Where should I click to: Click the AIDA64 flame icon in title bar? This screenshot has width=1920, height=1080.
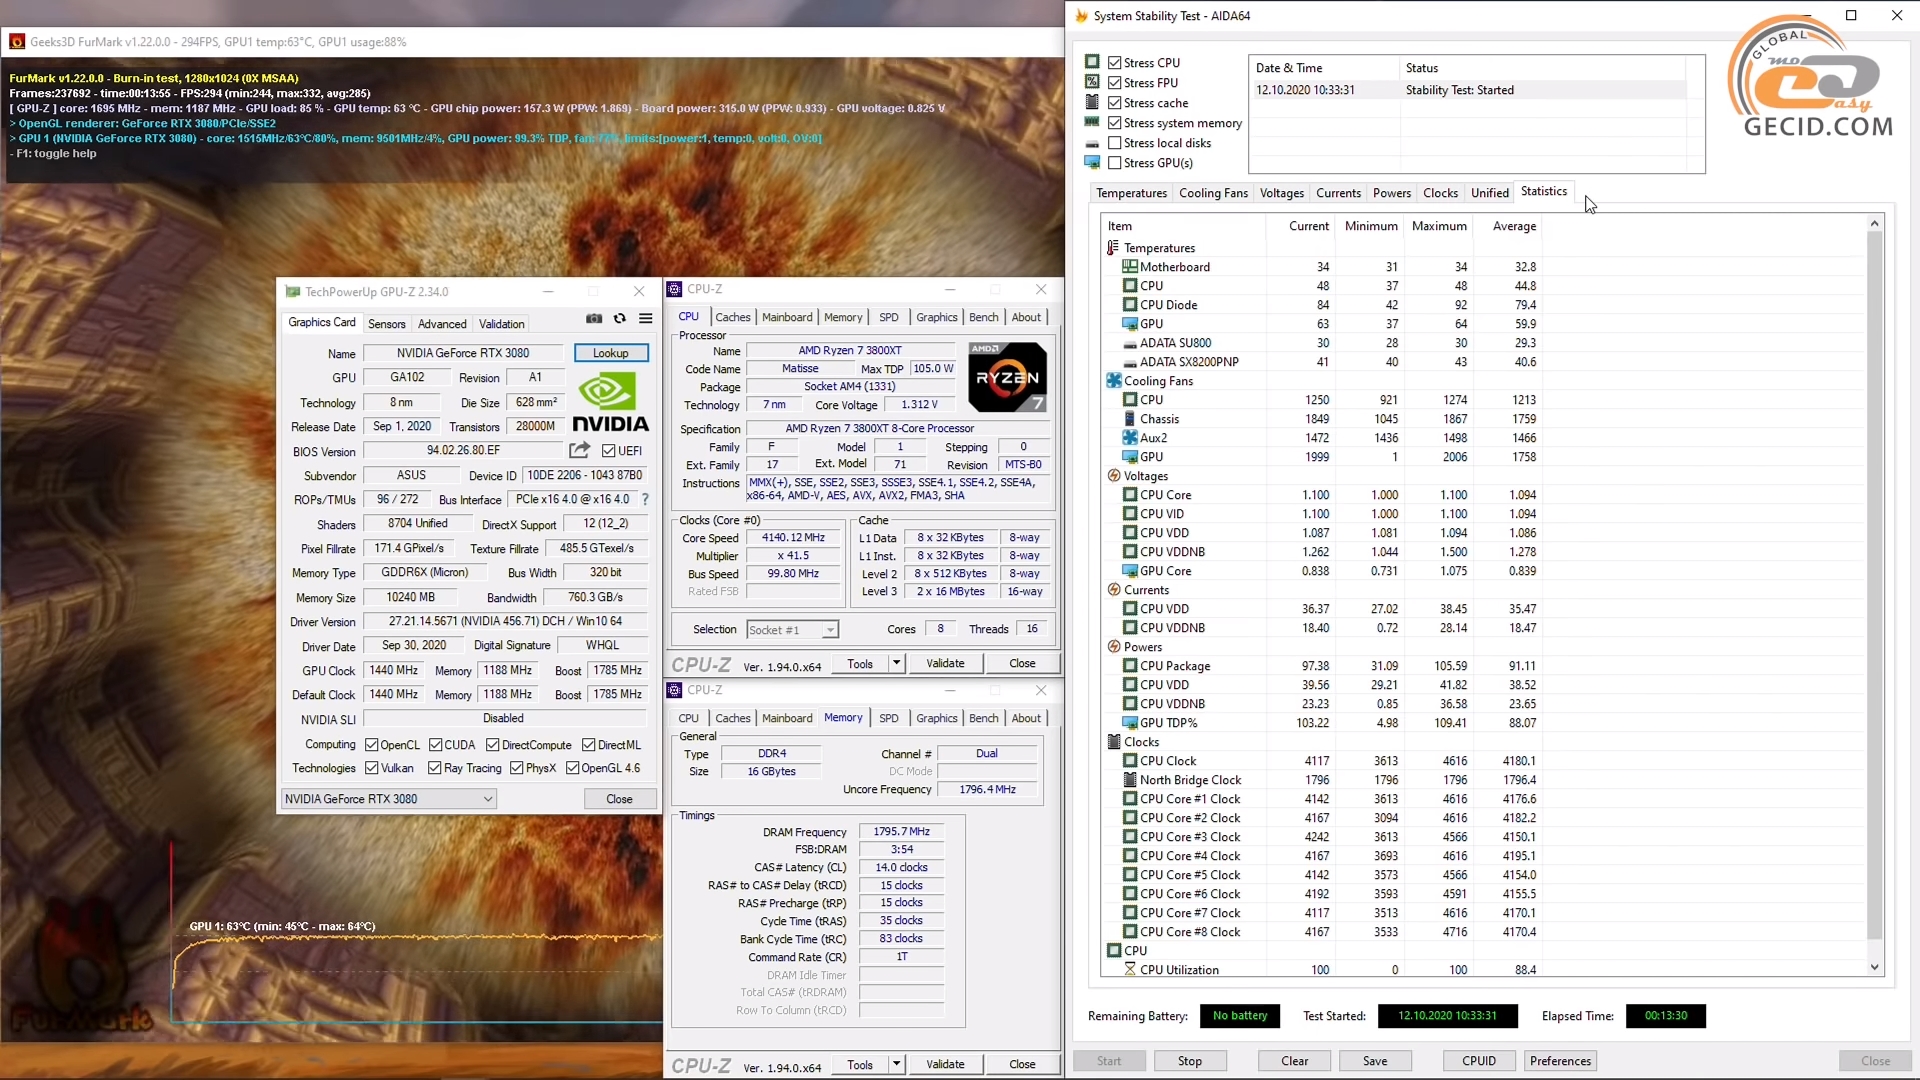coord(1081,16)
